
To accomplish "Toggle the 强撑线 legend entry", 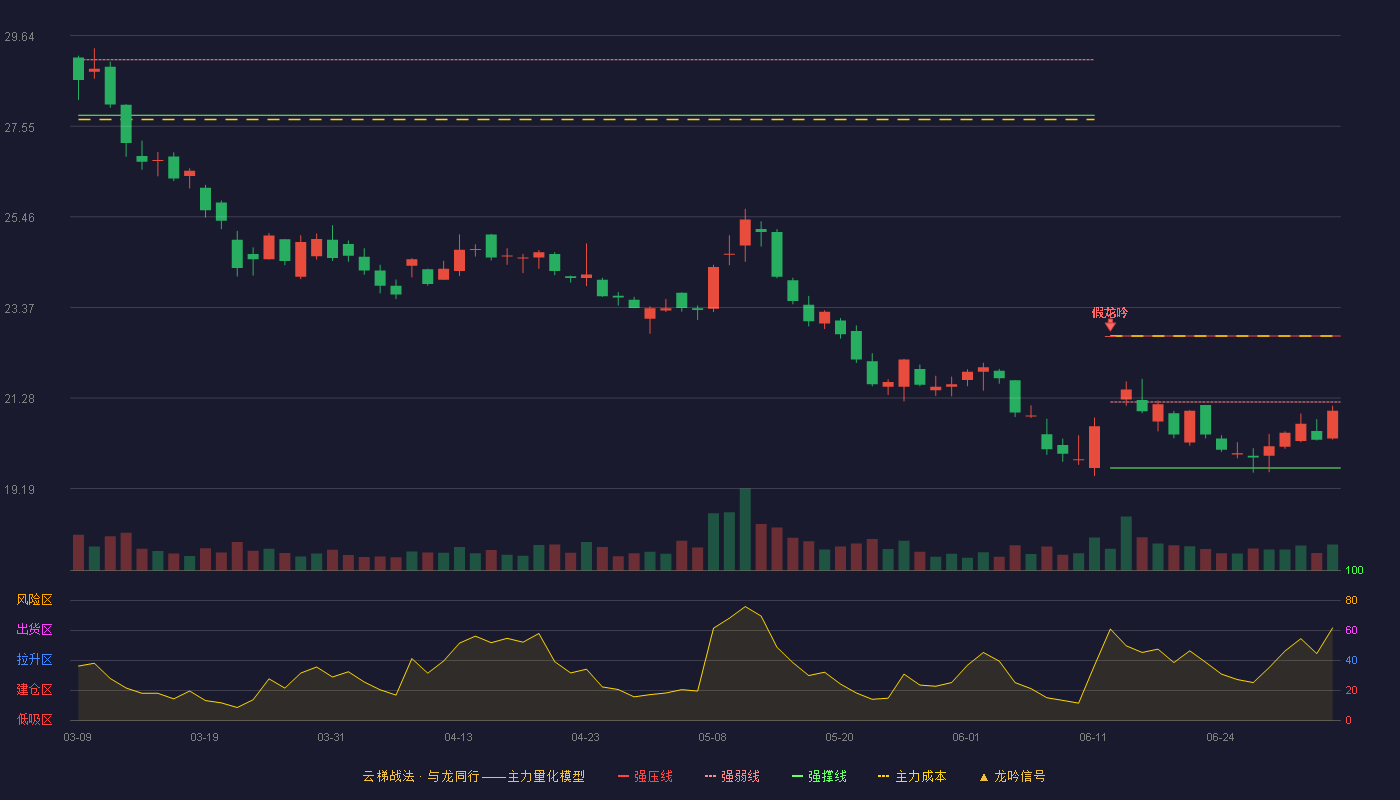I will point(819,776).
